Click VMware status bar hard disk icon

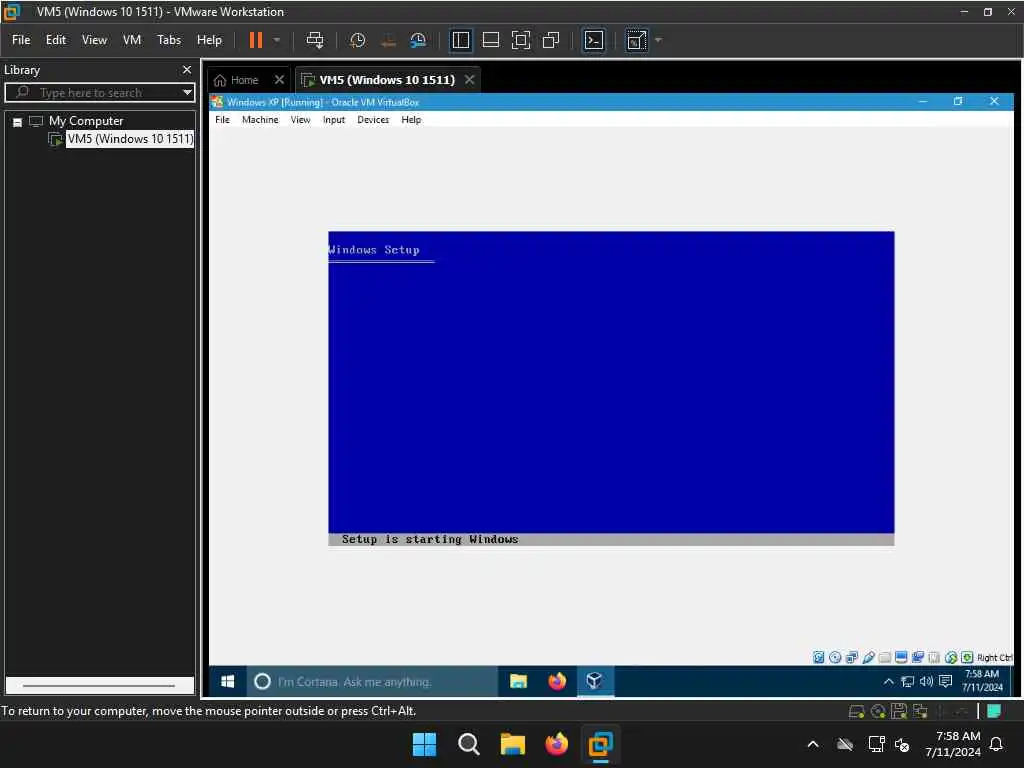856,711
